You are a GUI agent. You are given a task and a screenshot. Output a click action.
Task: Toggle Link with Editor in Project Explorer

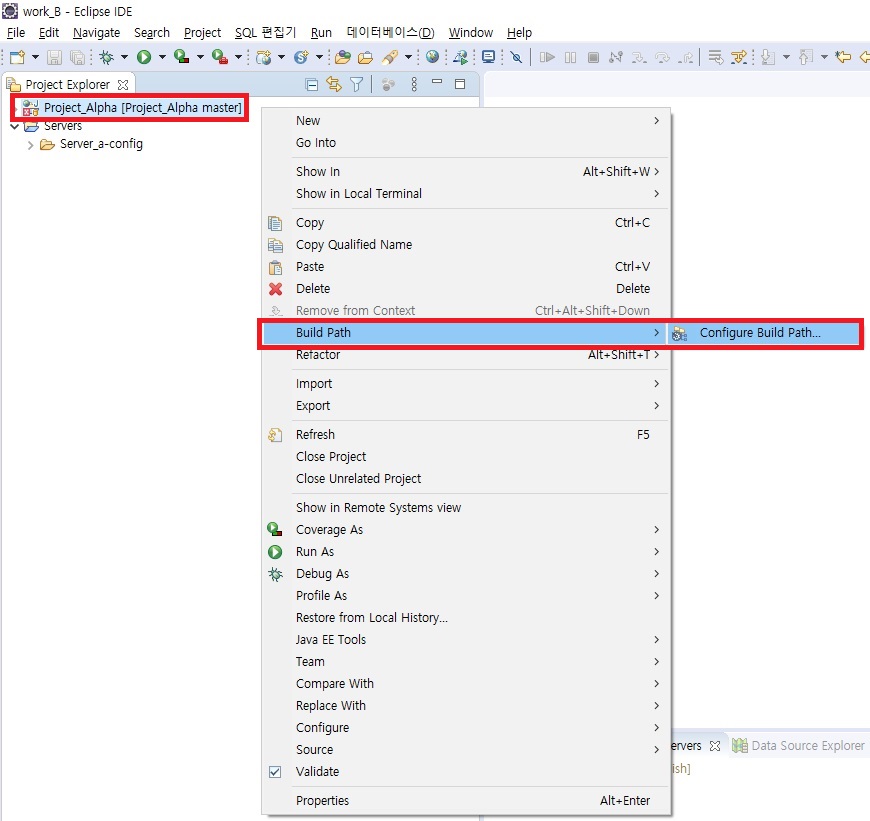pos(334,84)
